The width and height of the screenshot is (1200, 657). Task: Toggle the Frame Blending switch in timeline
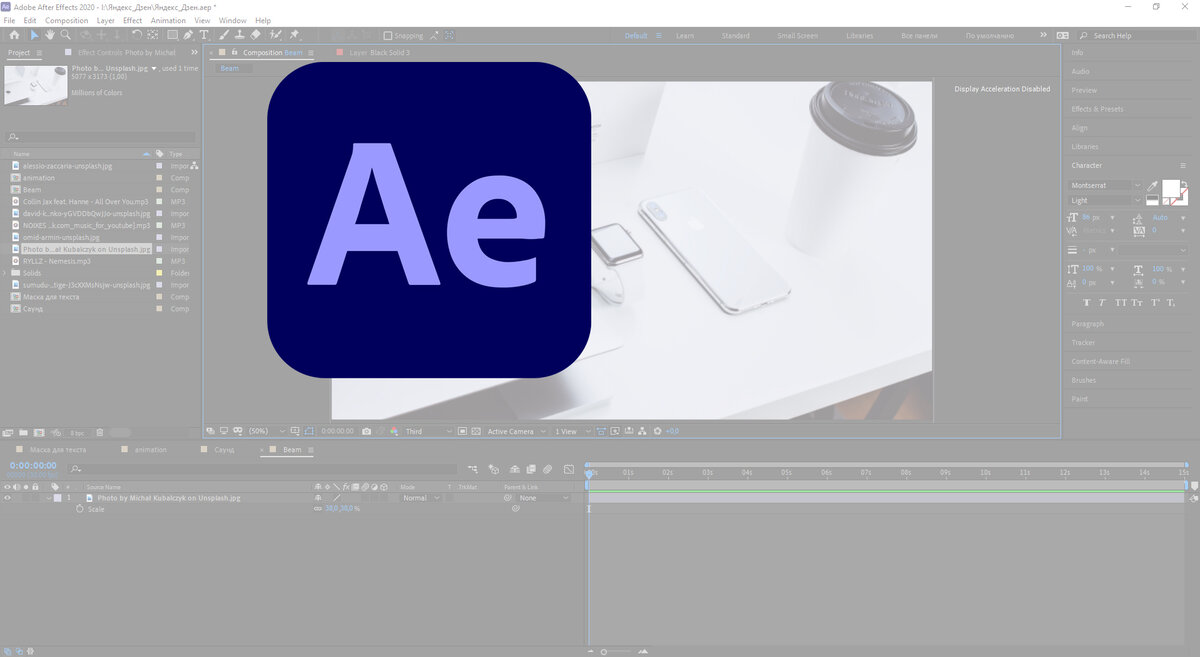pyautogui.click(x=531, y=469)
